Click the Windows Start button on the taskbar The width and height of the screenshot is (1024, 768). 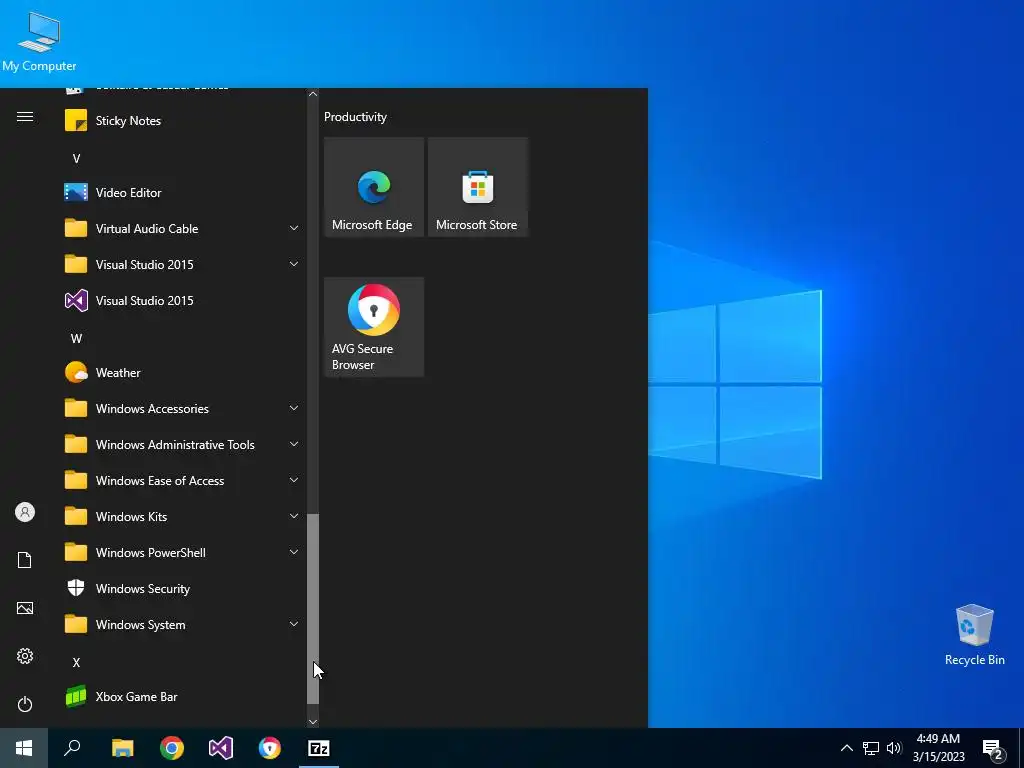pos(24,748)
